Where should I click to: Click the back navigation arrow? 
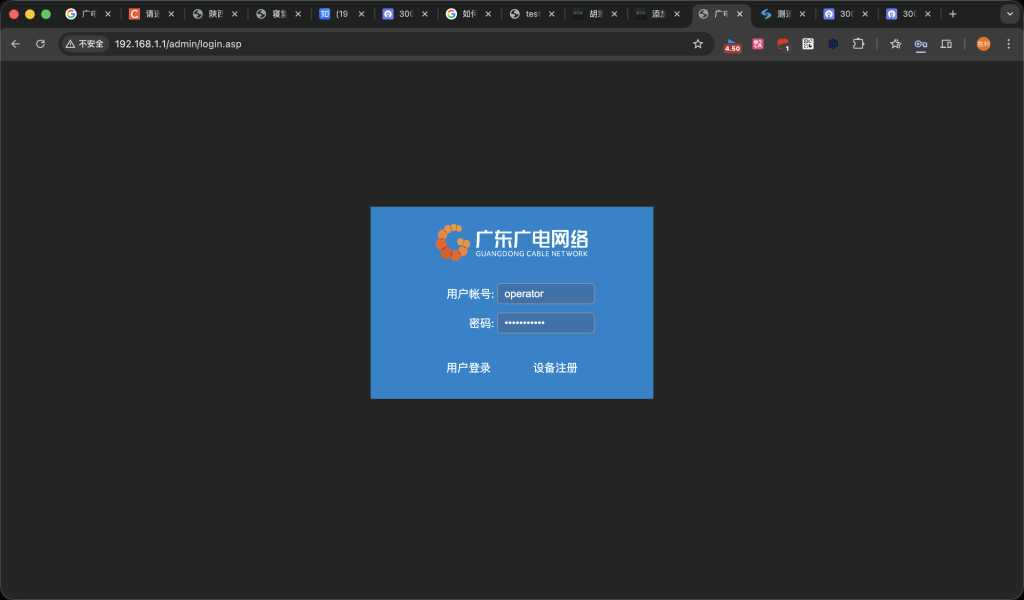click(15, 44)
